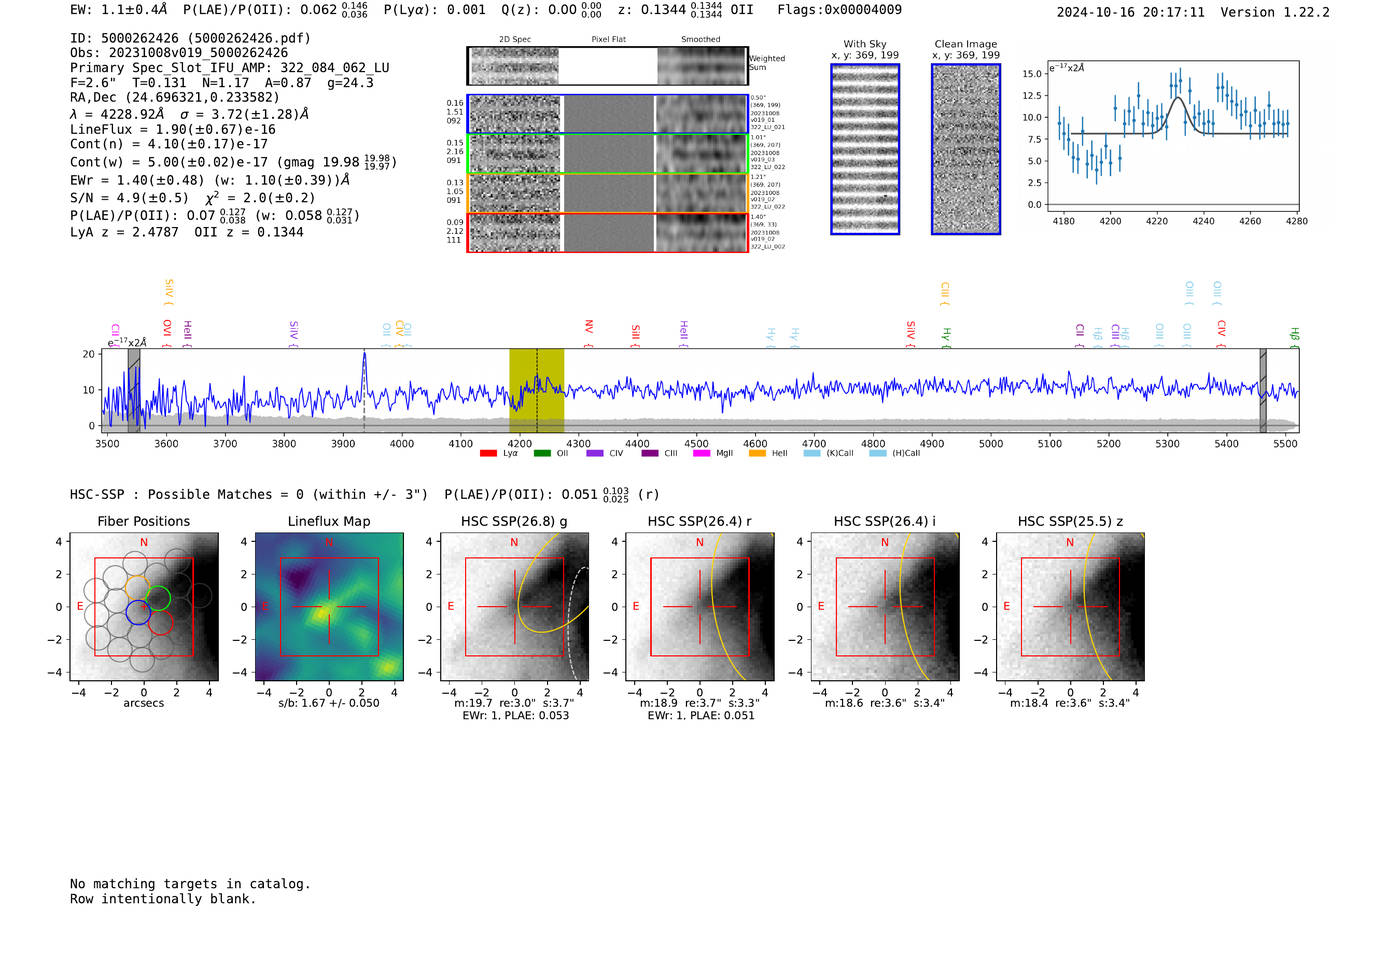
Task: Click the red Lyα legend swatch
Action: pyautogui.click(x=488, y=453)
